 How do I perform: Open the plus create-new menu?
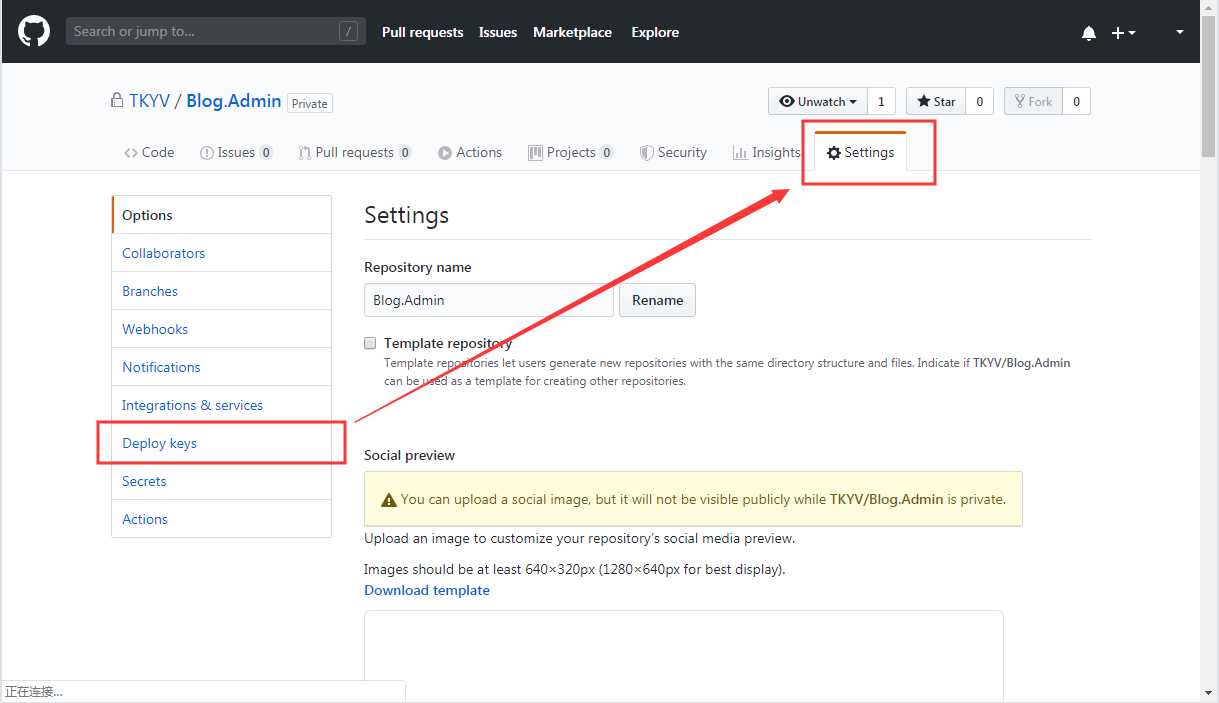(1124, 33)
